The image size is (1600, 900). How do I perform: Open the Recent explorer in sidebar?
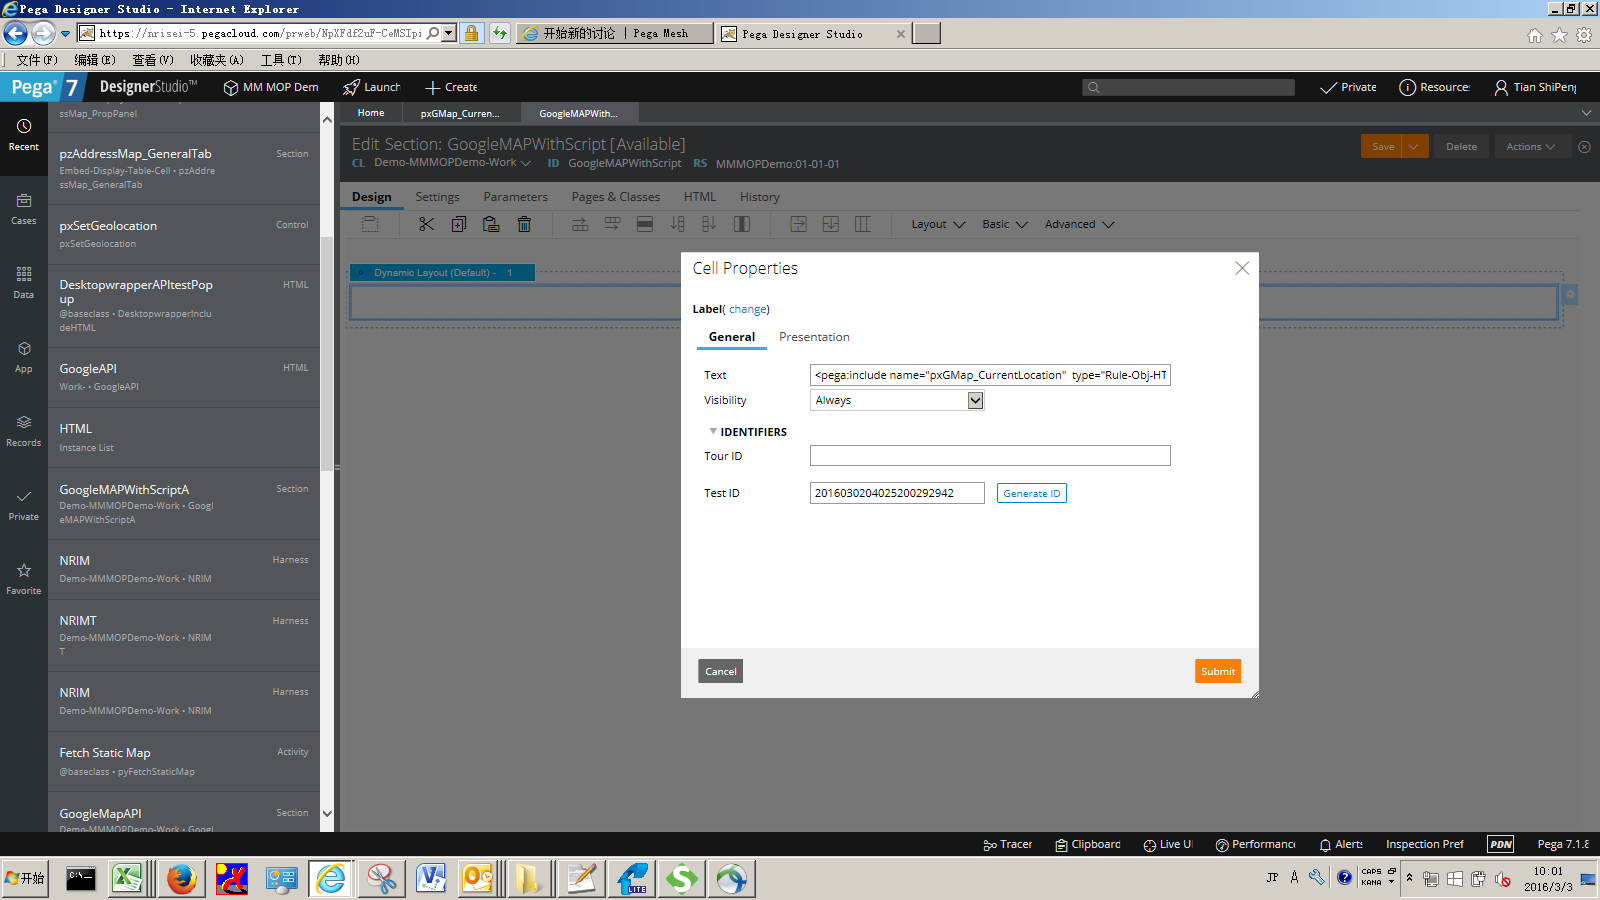24,134
